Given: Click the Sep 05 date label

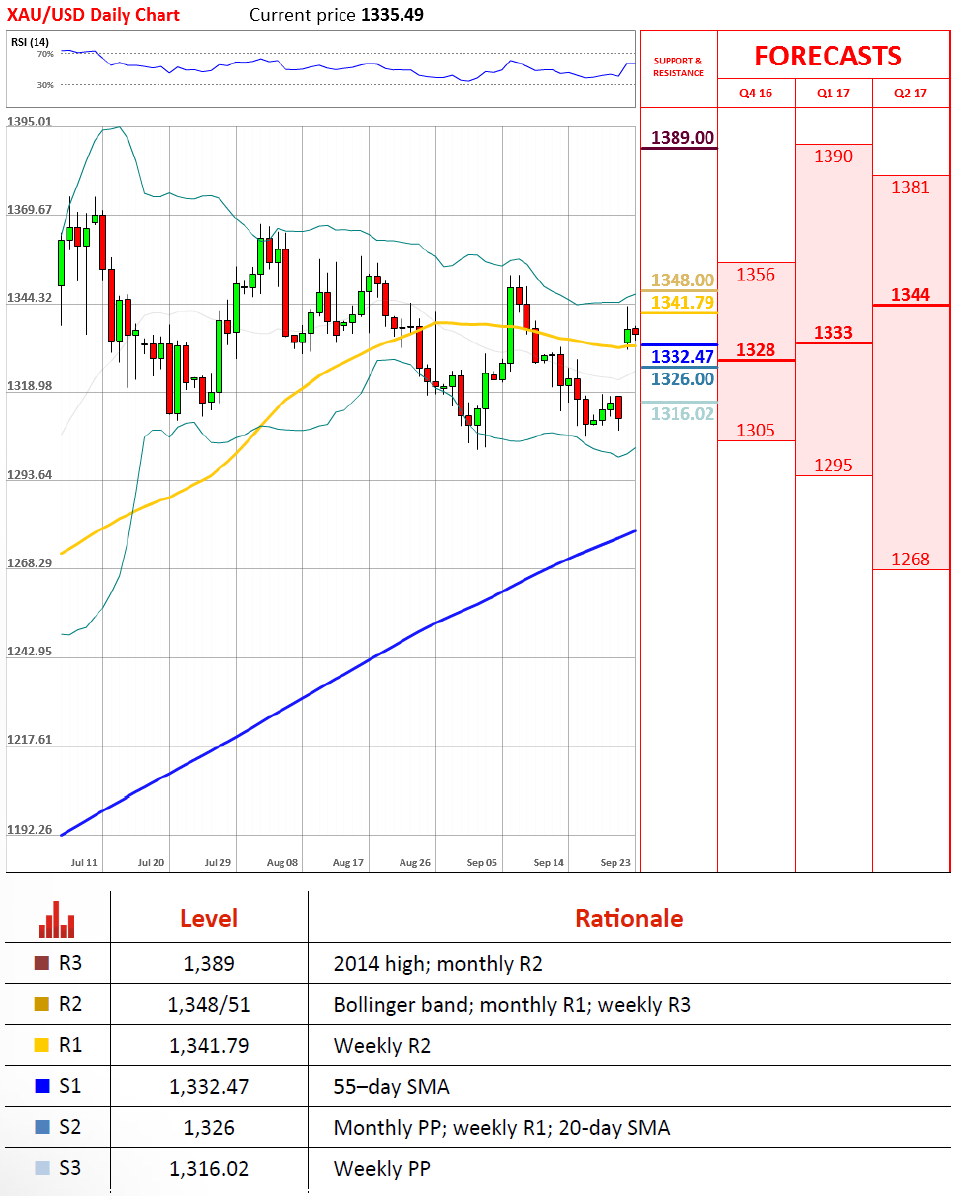Looking at the screenshot, I should pyautogui.click(x=481, y=862).
